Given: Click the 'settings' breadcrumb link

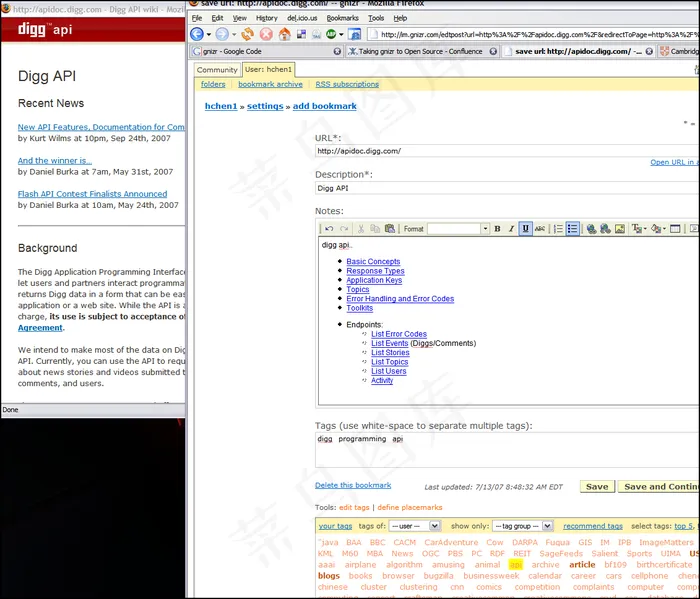Looking at the screenshot, I should click(265, 106).
